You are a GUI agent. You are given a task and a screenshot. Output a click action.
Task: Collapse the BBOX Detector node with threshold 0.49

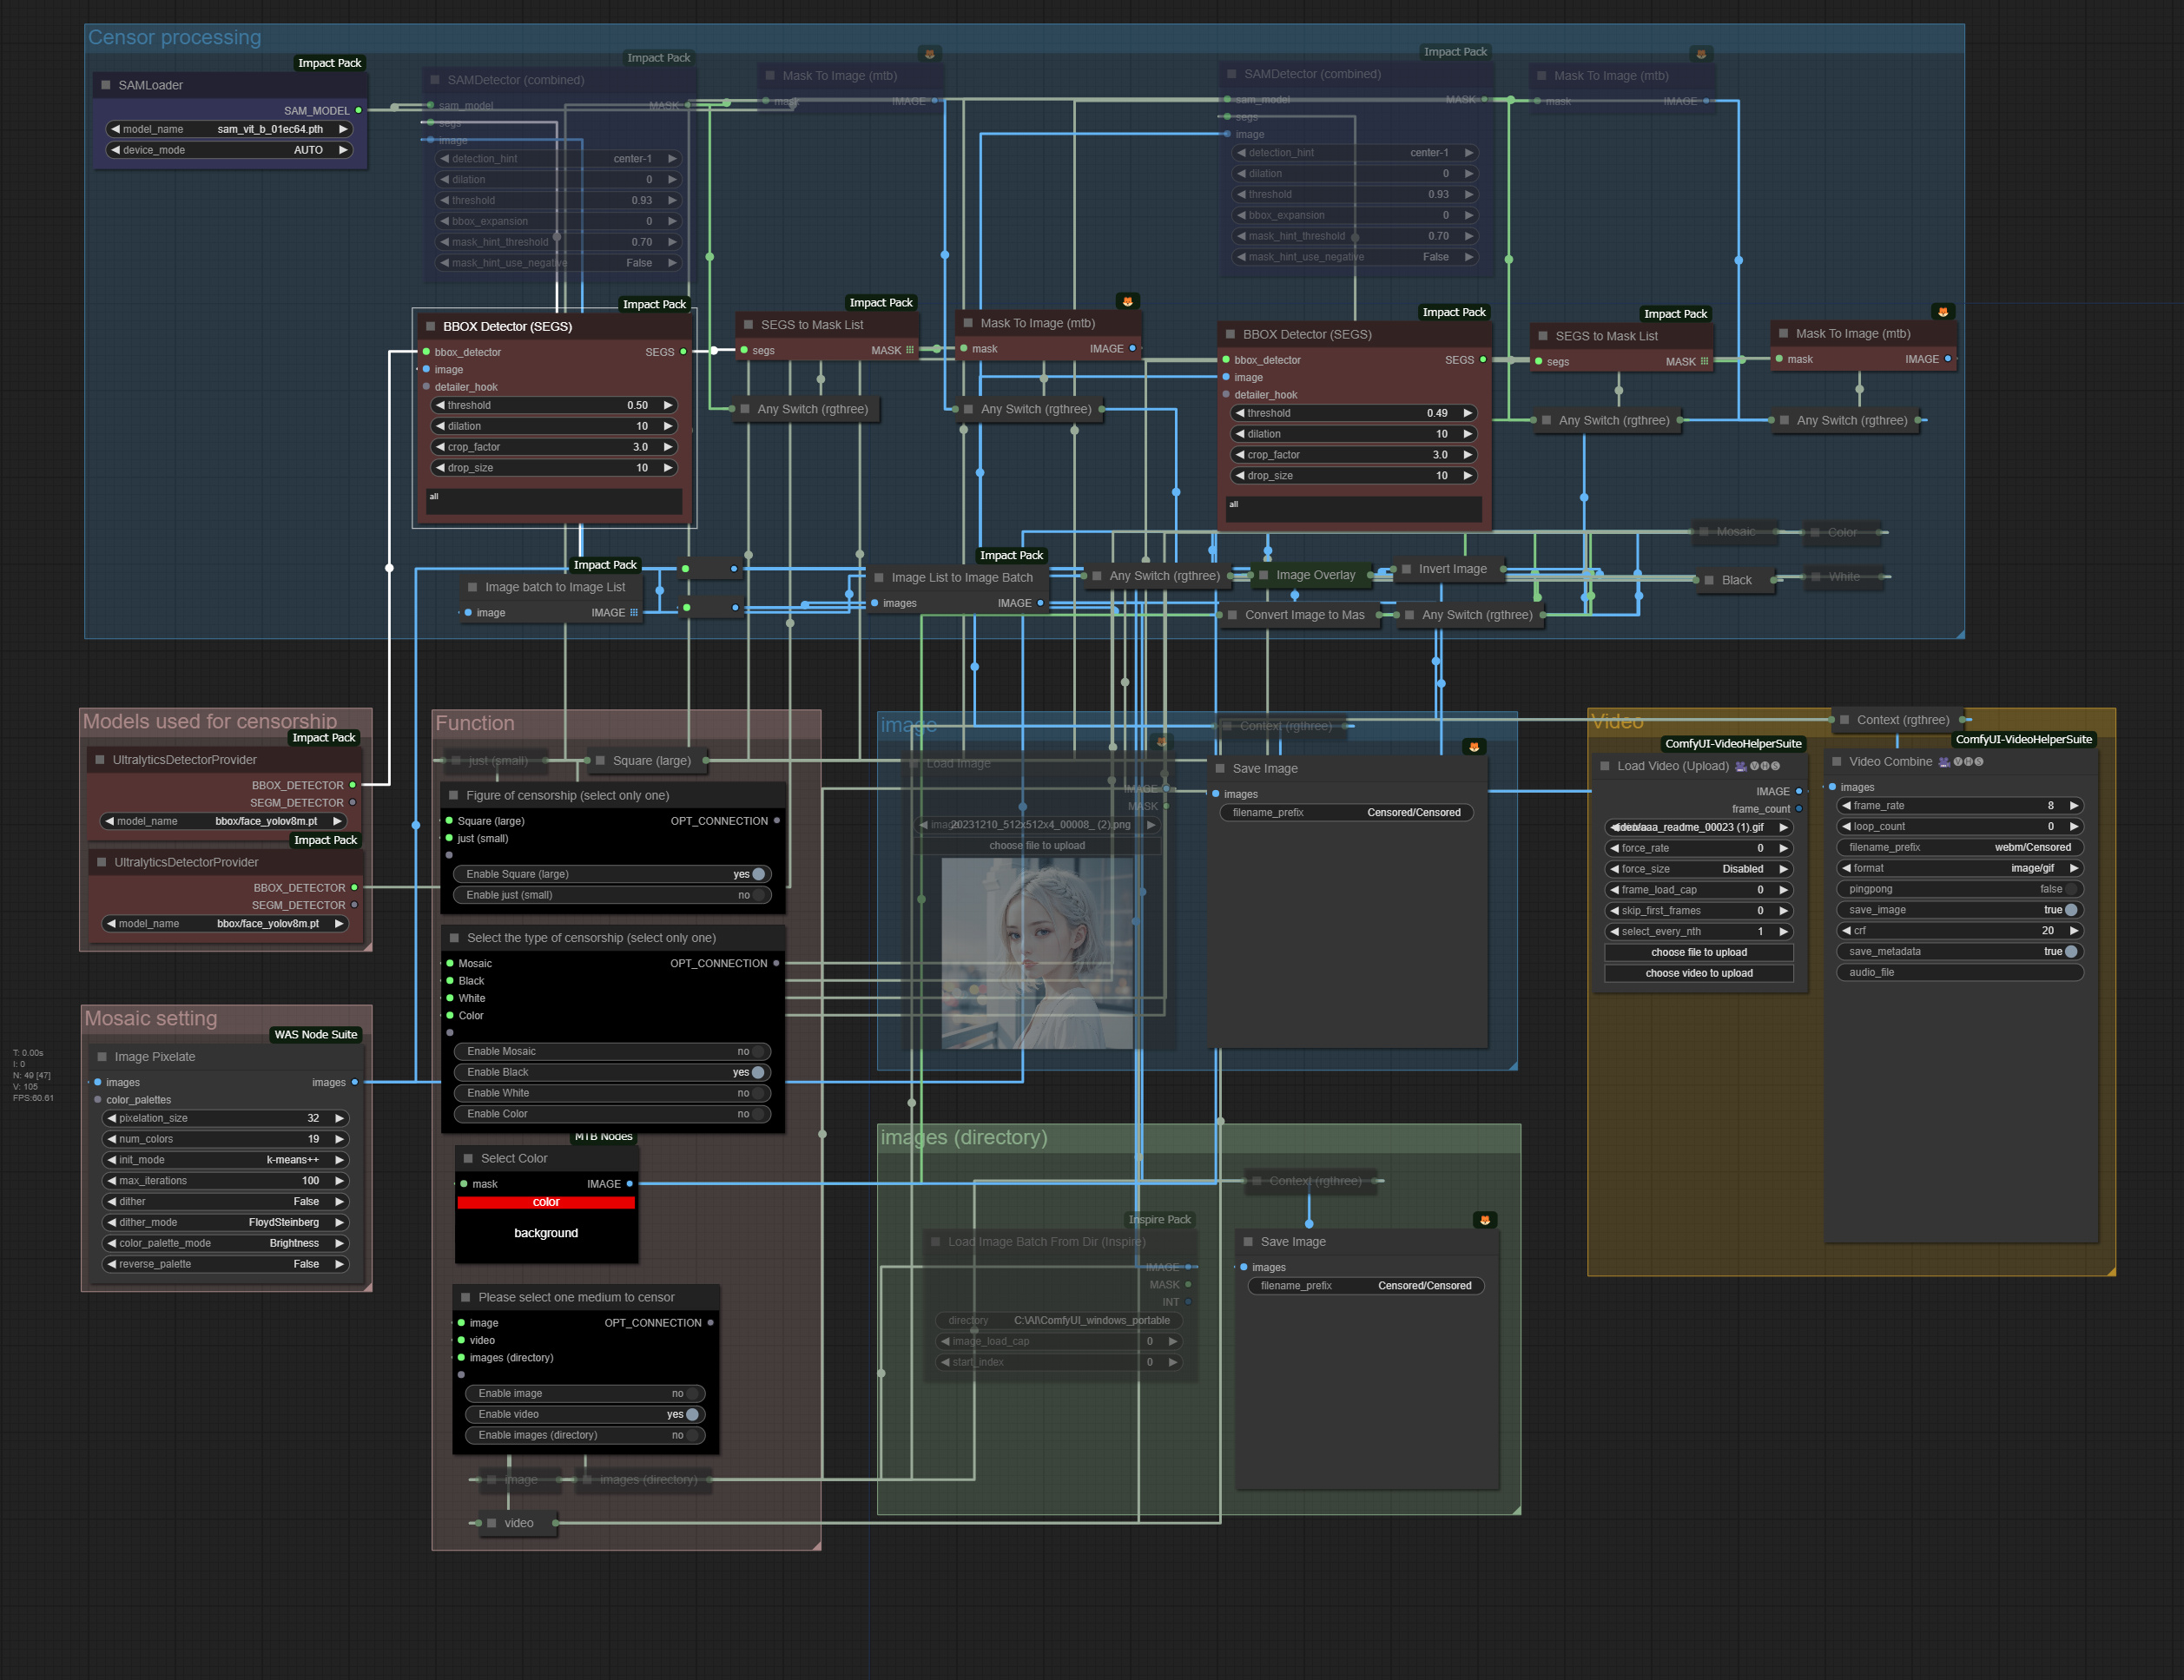coord(1230,334)
